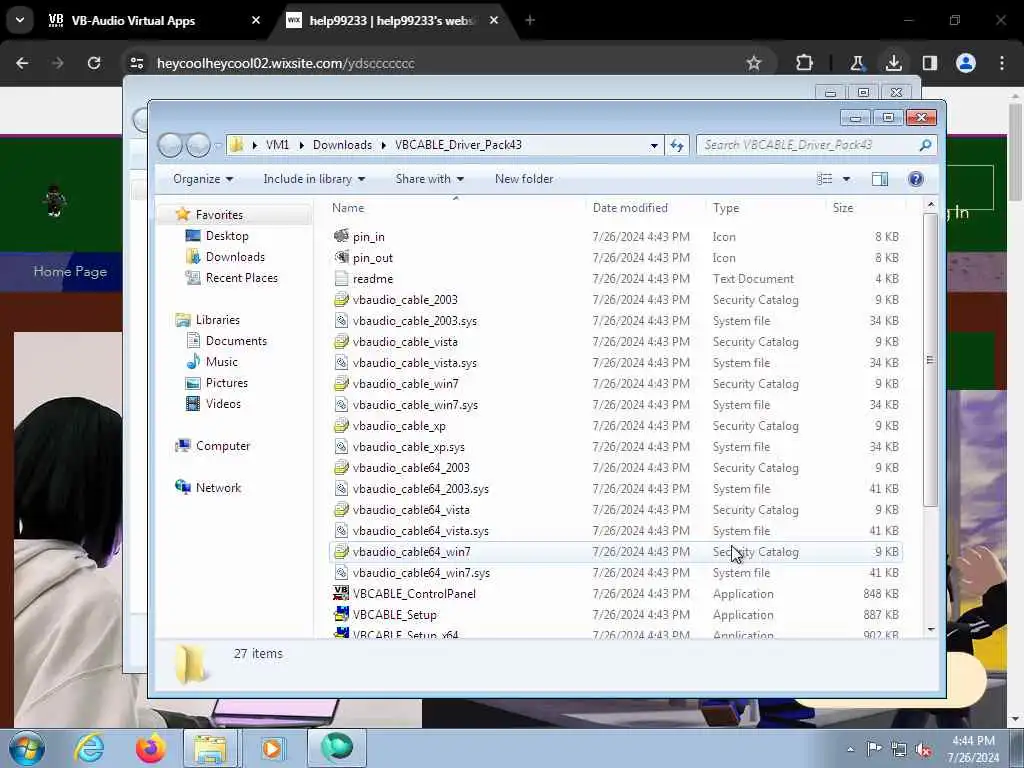Select vbaudio_cable64_win7.sys file row

(x=616, y=573)
